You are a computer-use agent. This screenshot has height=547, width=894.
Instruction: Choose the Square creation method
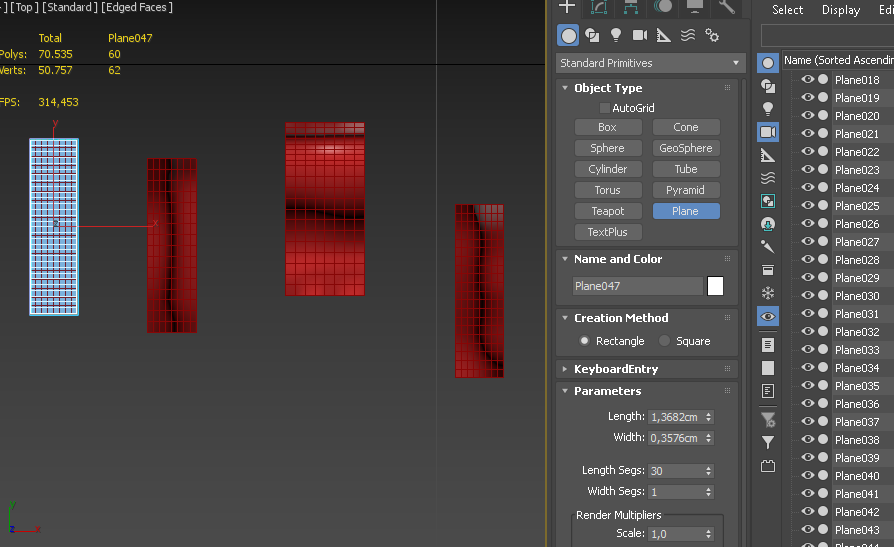(x=665, y=341)
